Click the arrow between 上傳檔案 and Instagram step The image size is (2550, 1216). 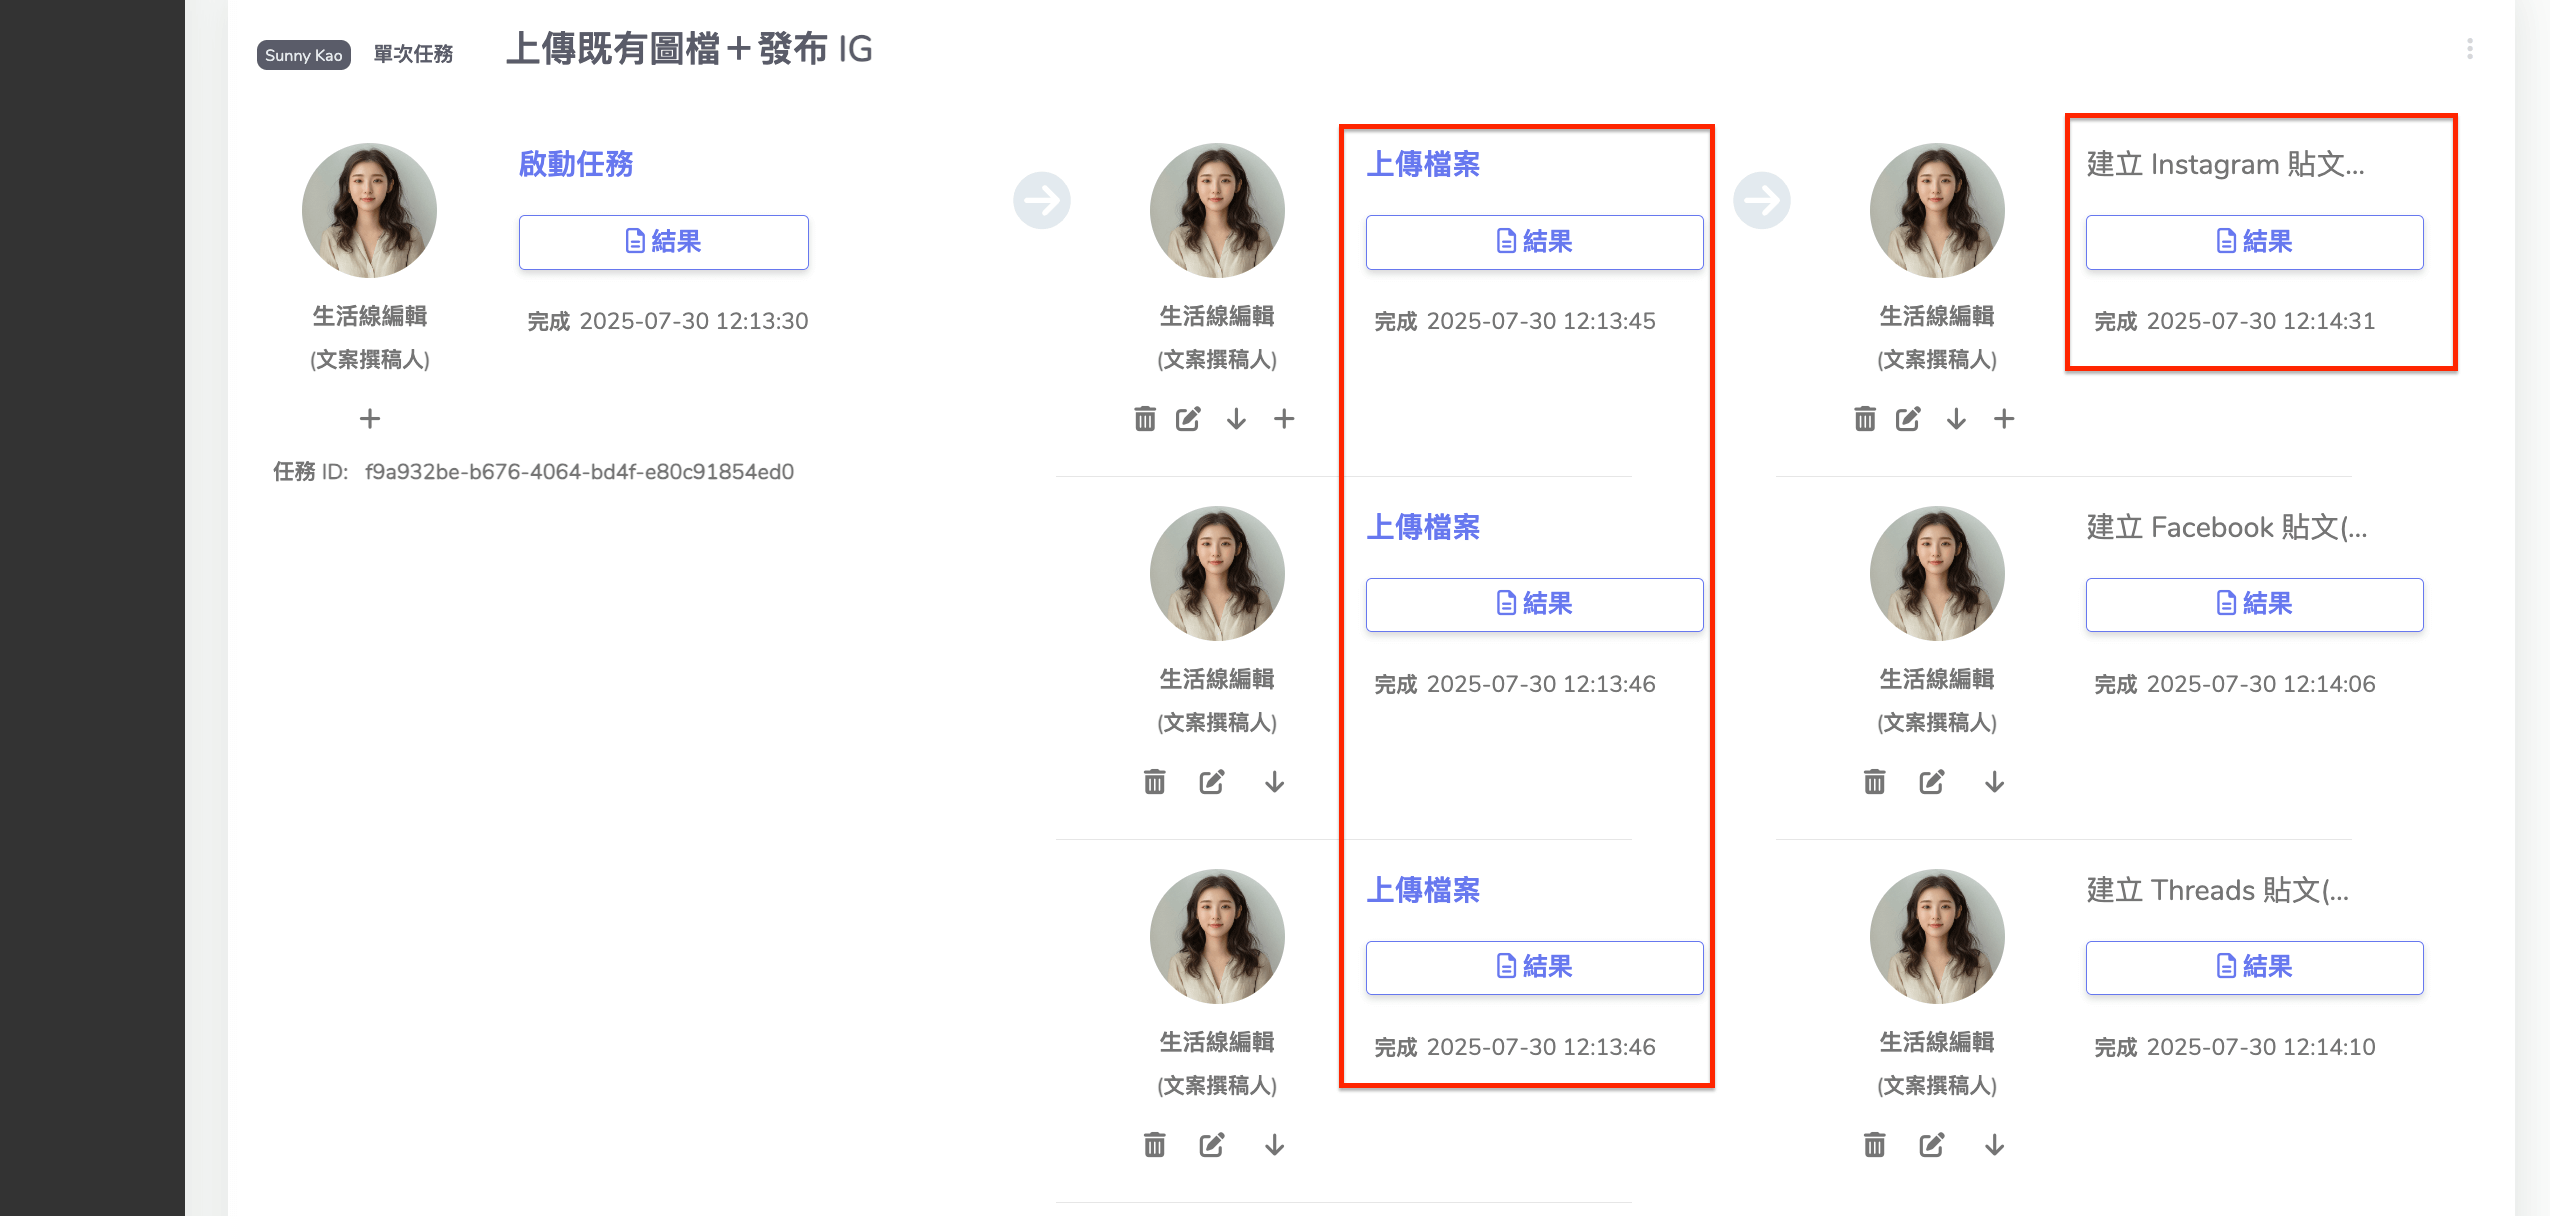1762,201
